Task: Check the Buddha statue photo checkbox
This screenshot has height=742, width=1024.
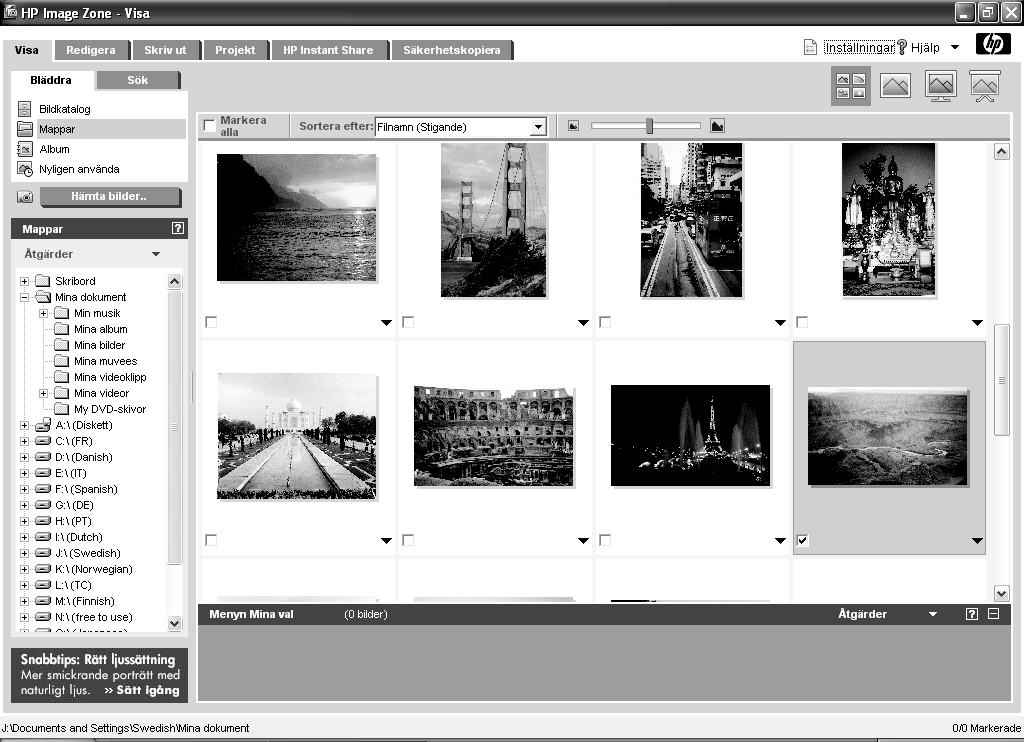Action: click(x=803, y=322)
